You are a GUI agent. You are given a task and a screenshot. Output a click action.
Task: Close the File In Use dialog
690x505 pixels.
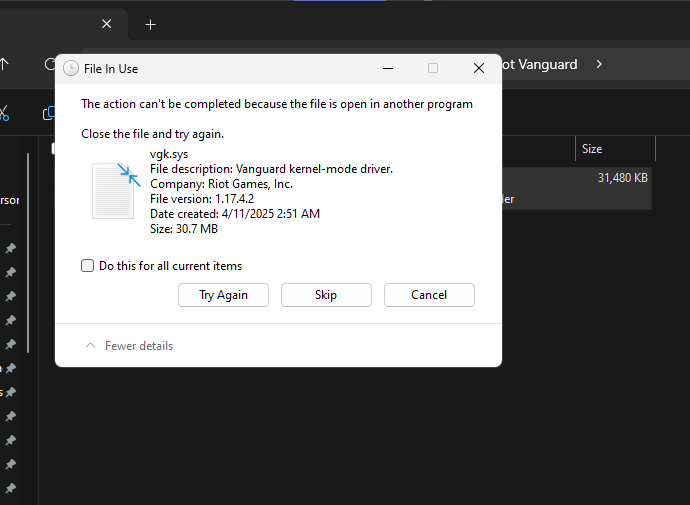tap(479, 68)
